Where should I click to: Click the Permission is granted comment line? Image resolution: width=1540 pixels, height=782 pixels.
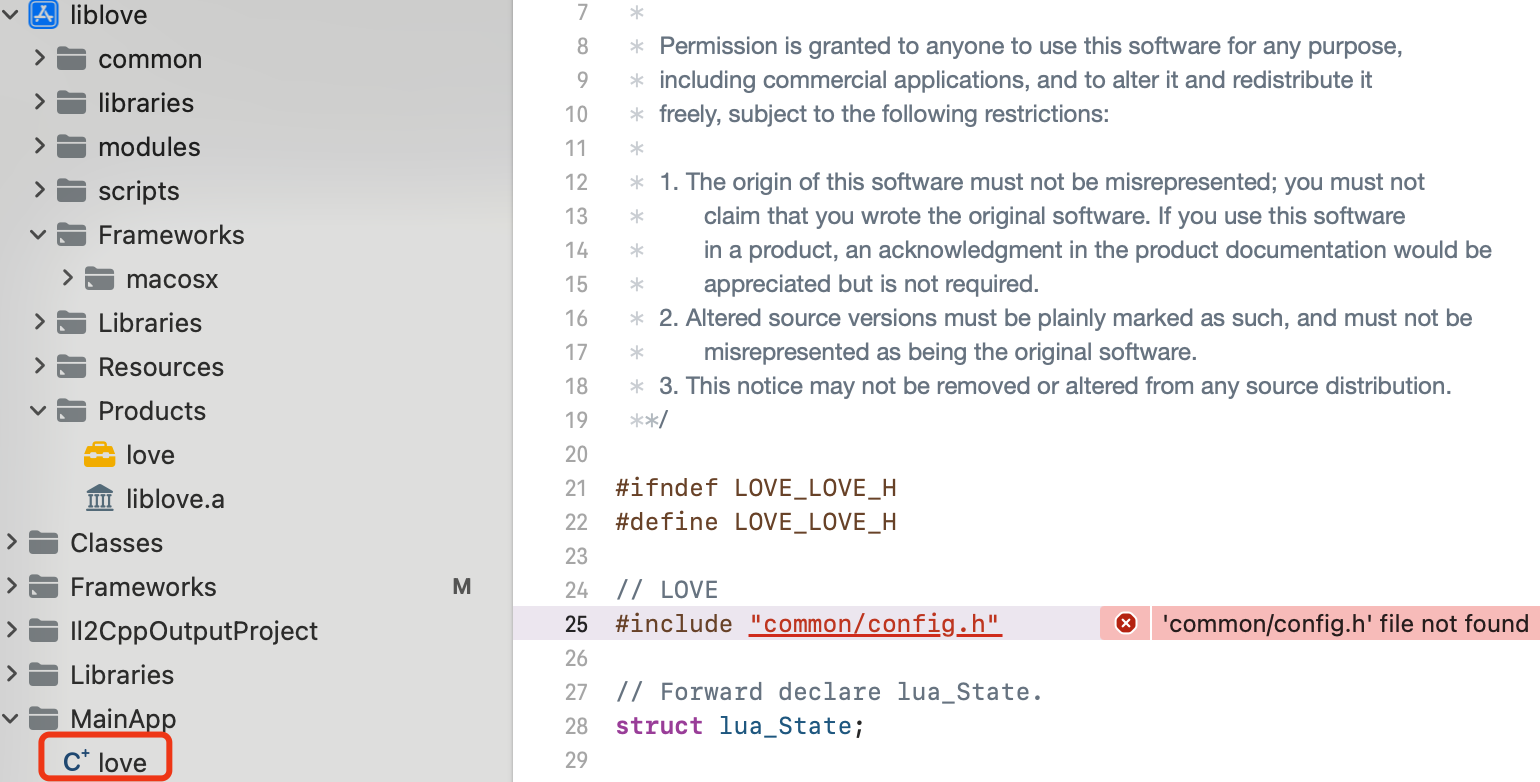point(1031,46)
